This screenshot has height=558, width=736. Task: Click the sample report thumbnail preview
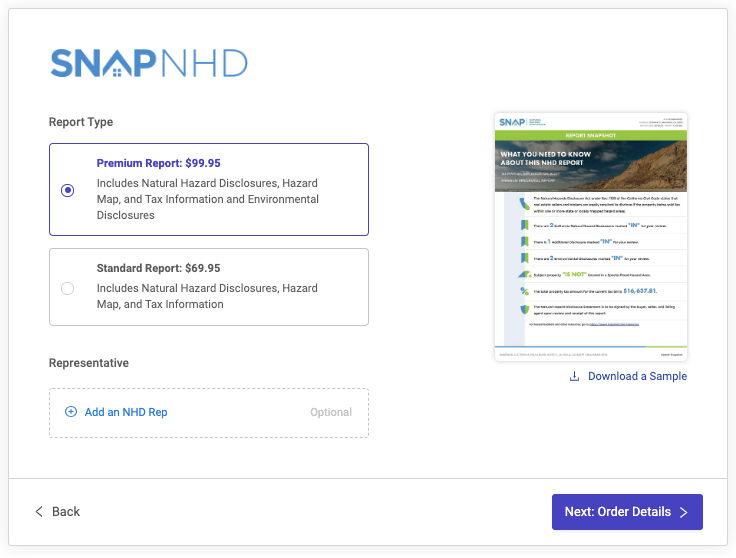[591, 237]
